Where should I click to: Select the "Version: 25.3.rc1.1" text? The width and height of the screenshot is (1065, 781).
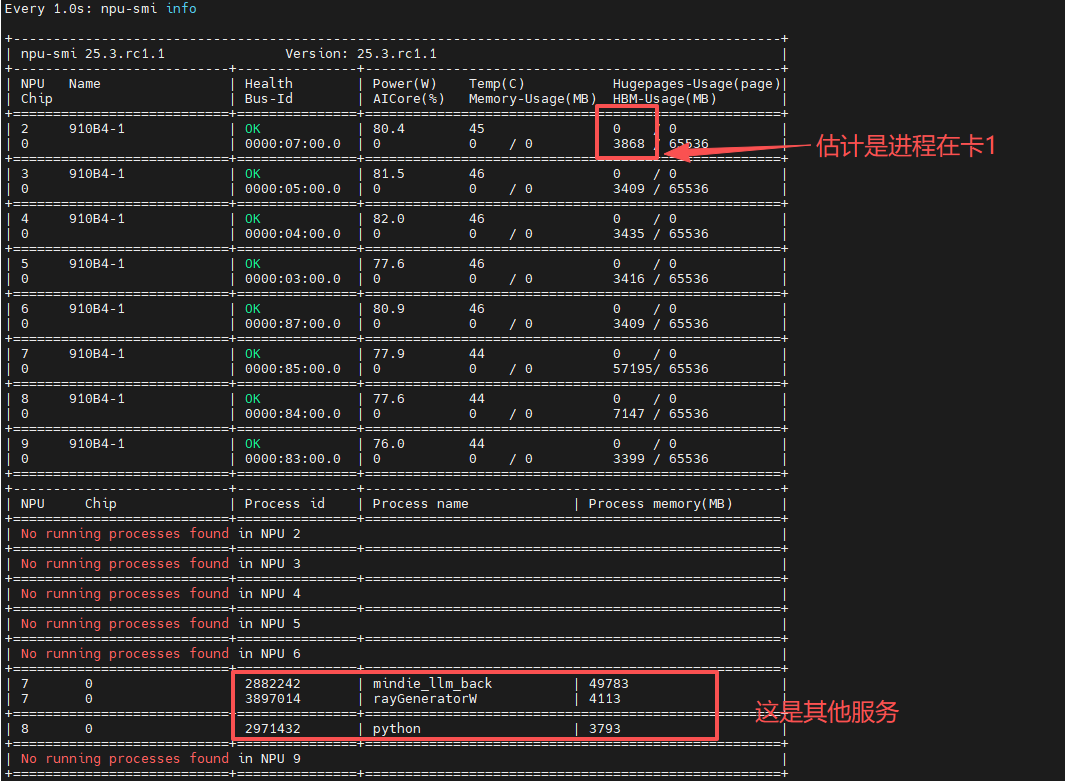[x=361, y=54]
